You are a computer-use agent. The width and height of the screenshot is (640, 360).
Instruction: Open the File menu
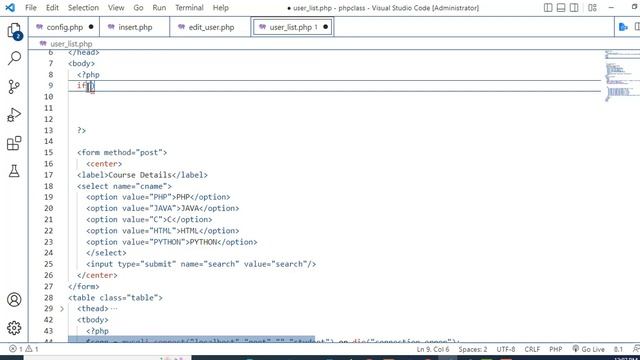tap(31, 7)
